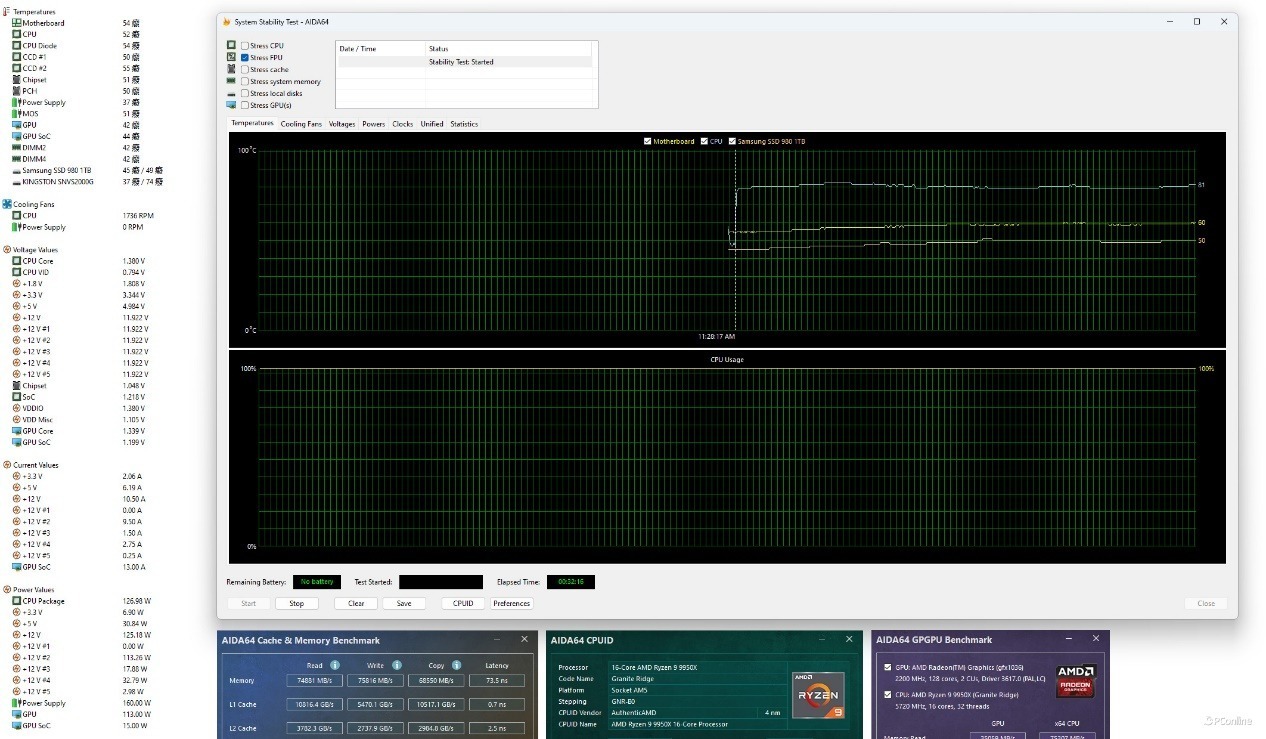Open the Statistics tab
This screenshot has height=739, width=1266.
pos(464,124)
